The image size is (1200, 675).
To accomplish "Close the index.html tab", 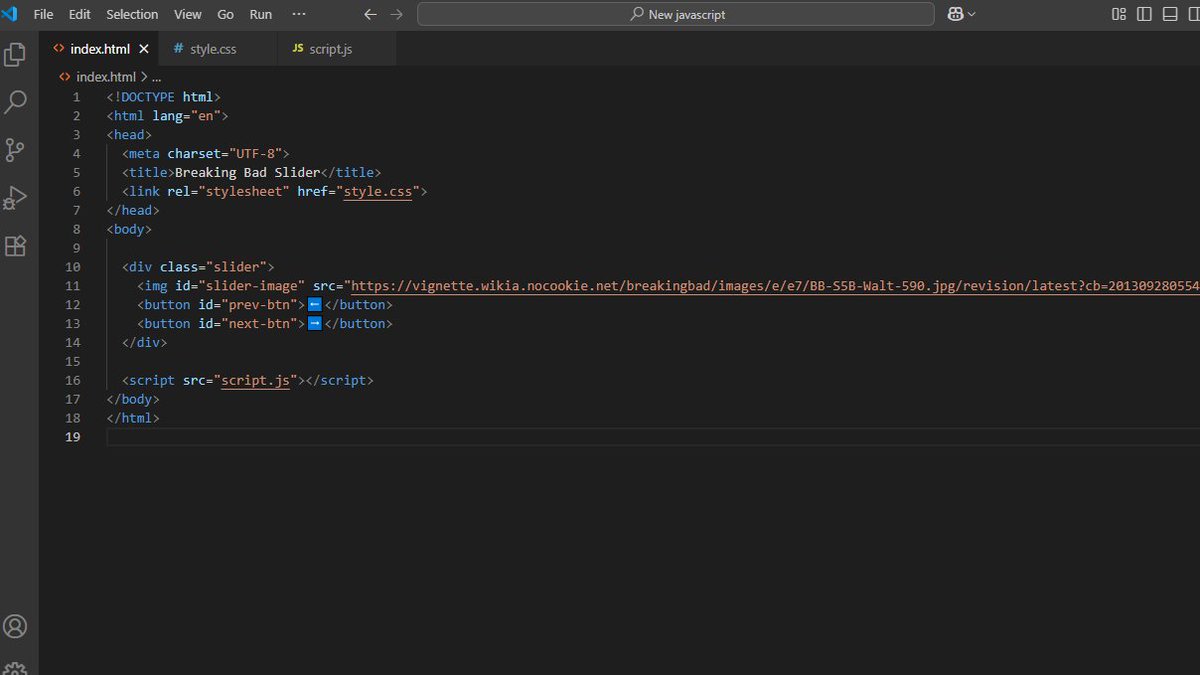I will (x=144, y=49).
